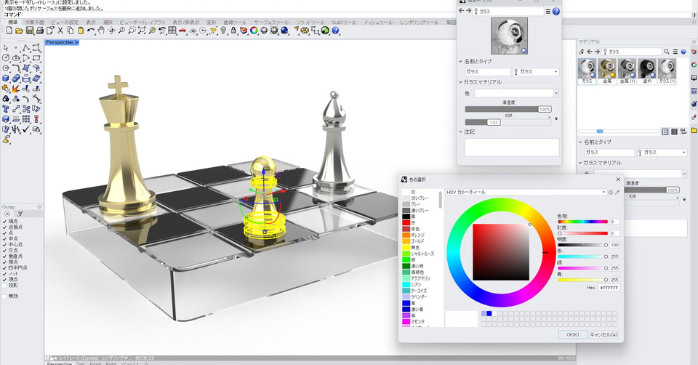The image size is (698, 365).
Task: Switch to the ソリッドツール toolbar tab
Action: (310, 22)
